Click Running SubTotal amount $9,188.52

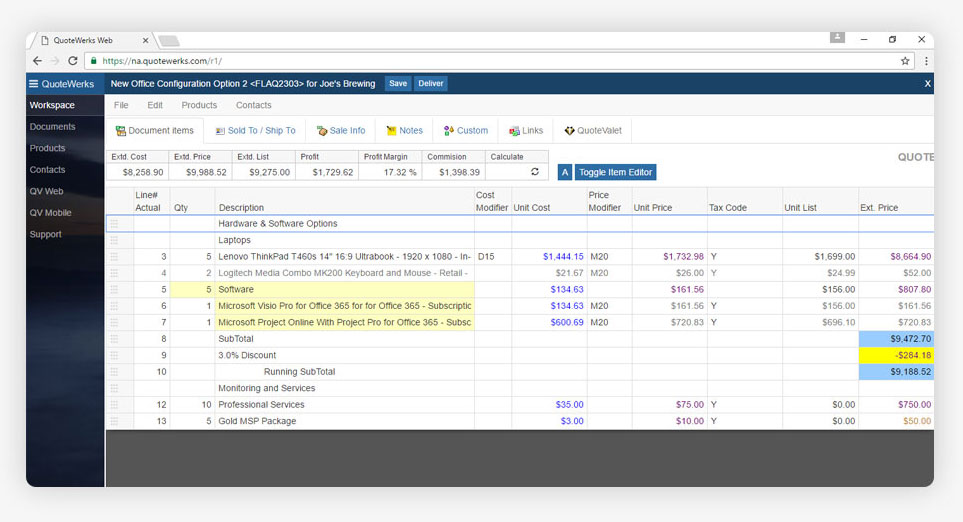pos(896,372)
